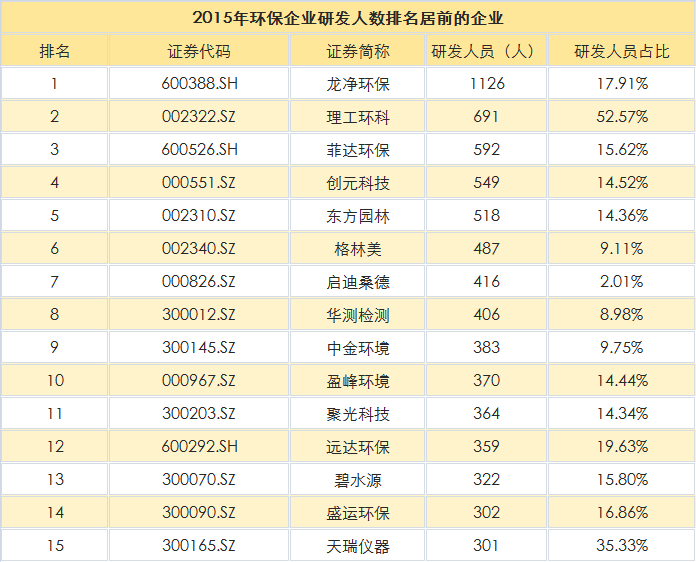Select the headcount value 549
The height and width of the screenshot is (562, 696).
click(x=486, y=182)
